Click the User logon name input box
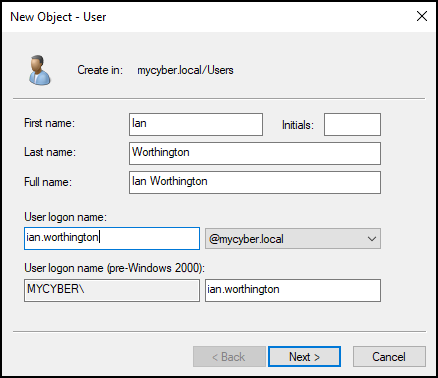This screenshot has height=378, width=438. click(x=112, y=238)
